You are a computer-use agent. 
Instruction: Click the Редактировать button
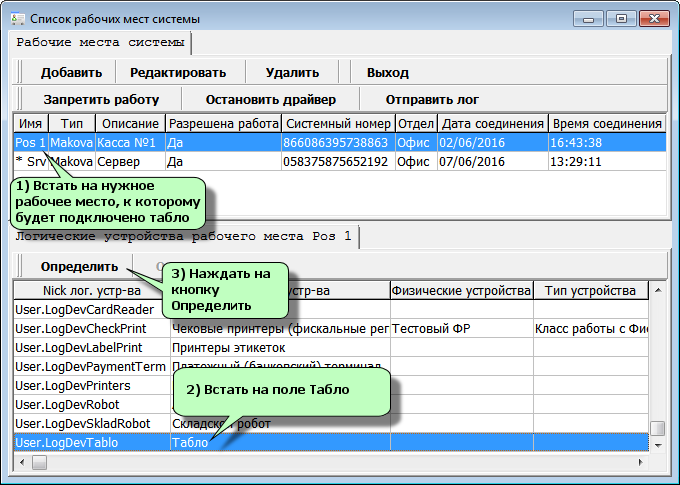pyautogui.click(x=178, y=72)
